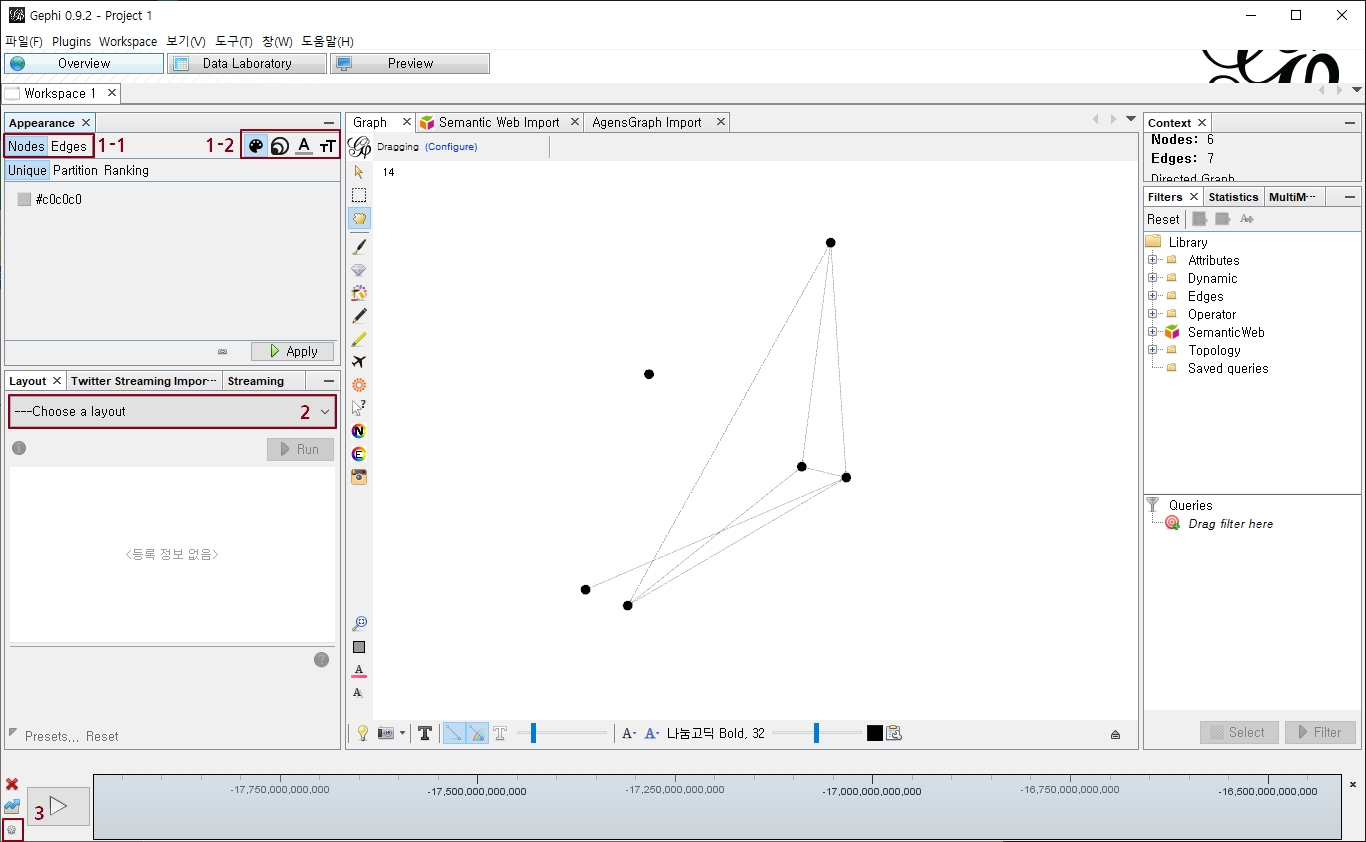Expand the Attributes folder in the Library
This screenshot has width=1366, height=842.
[1153, 260]
